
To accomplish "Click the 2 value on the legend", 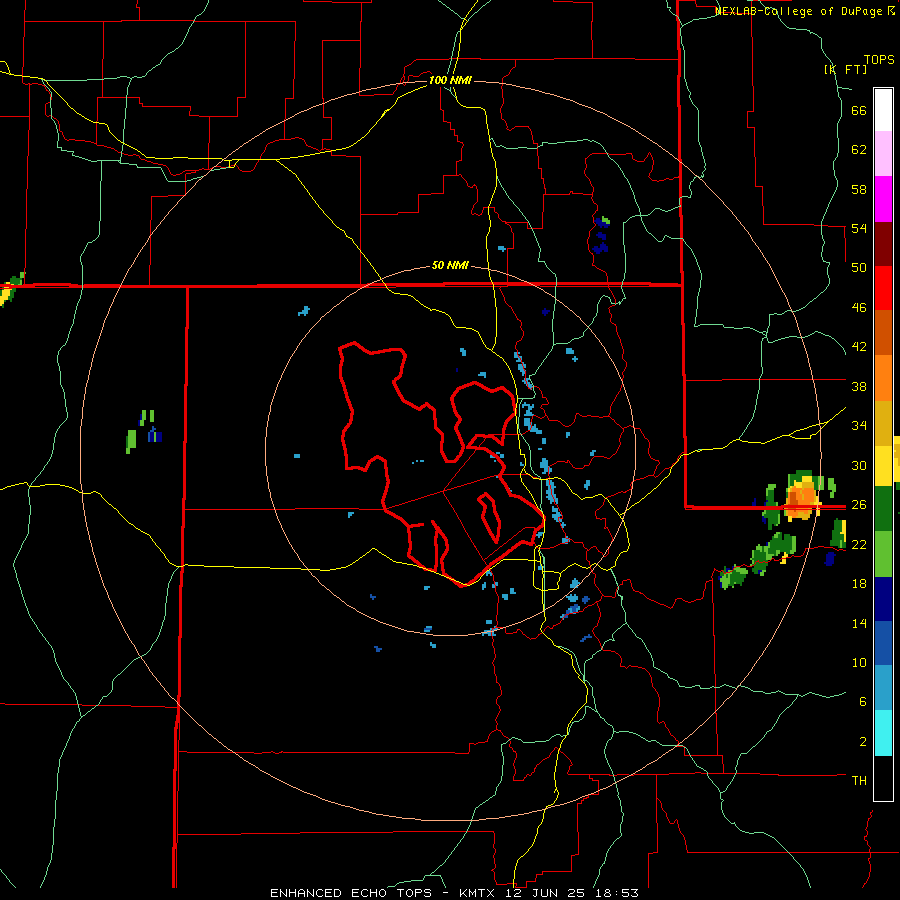I will click(x=863, y=741).
